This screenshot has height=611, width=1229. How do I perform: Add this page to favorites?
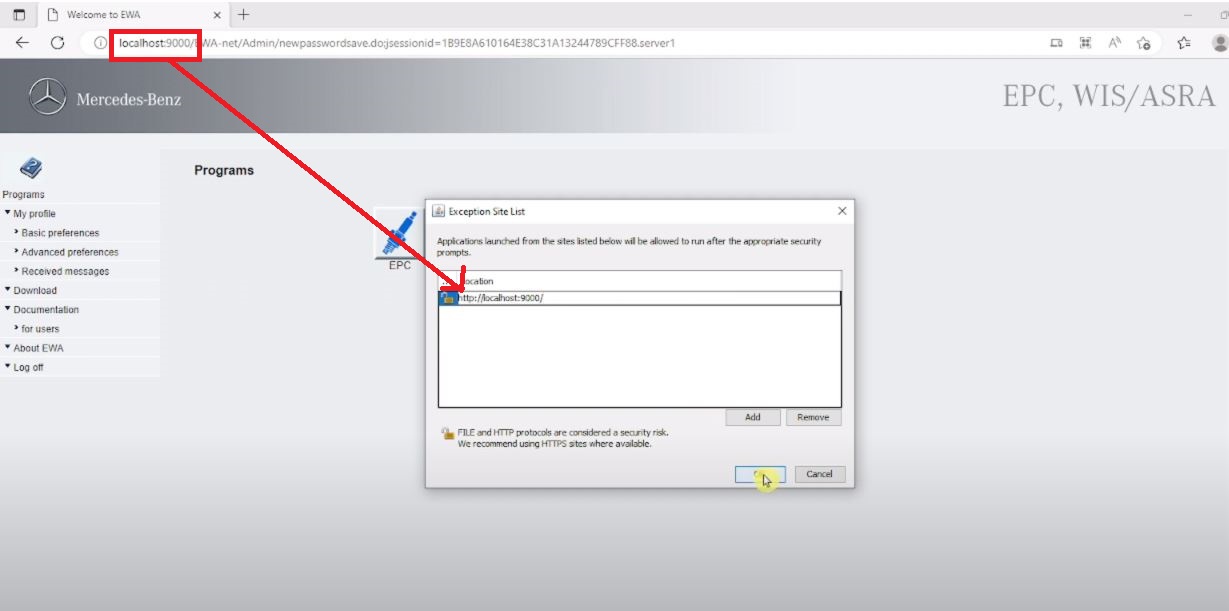[x=1144, y=43]
